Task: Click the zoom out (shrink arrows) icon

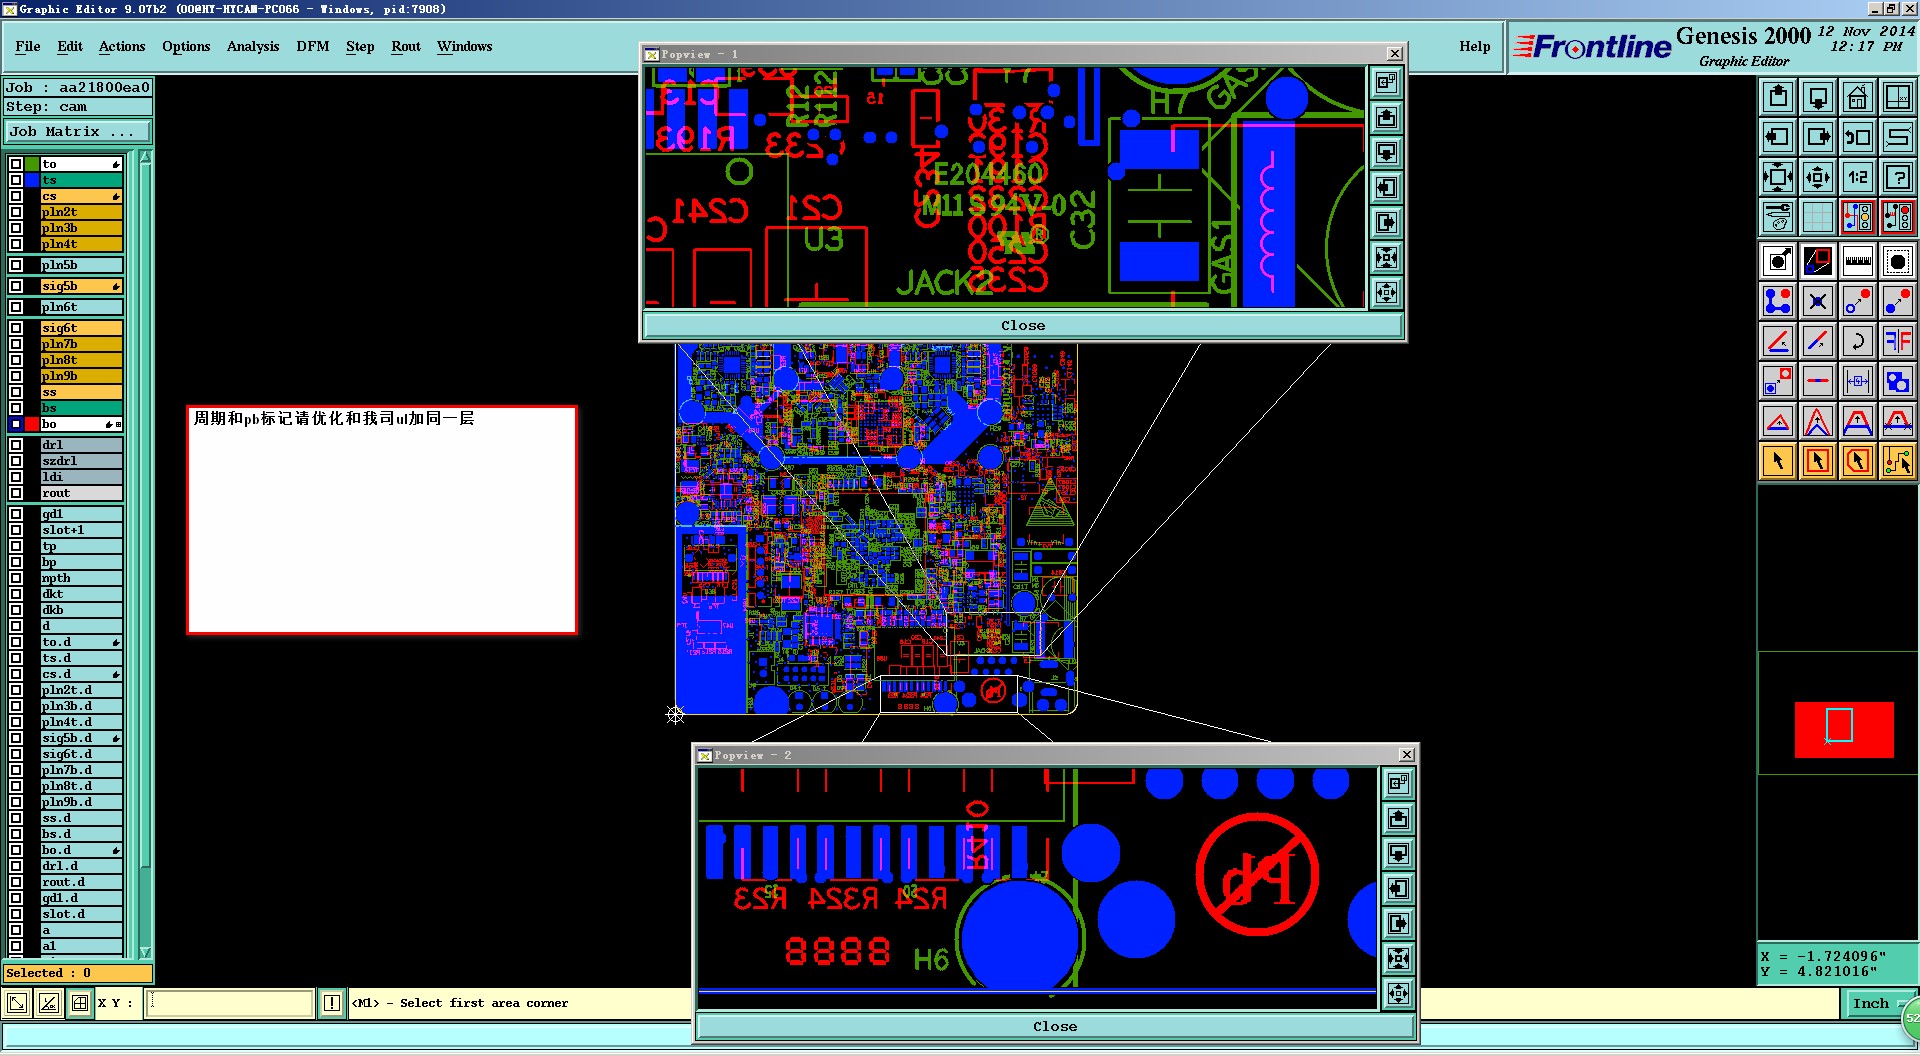Action: 1818,177
